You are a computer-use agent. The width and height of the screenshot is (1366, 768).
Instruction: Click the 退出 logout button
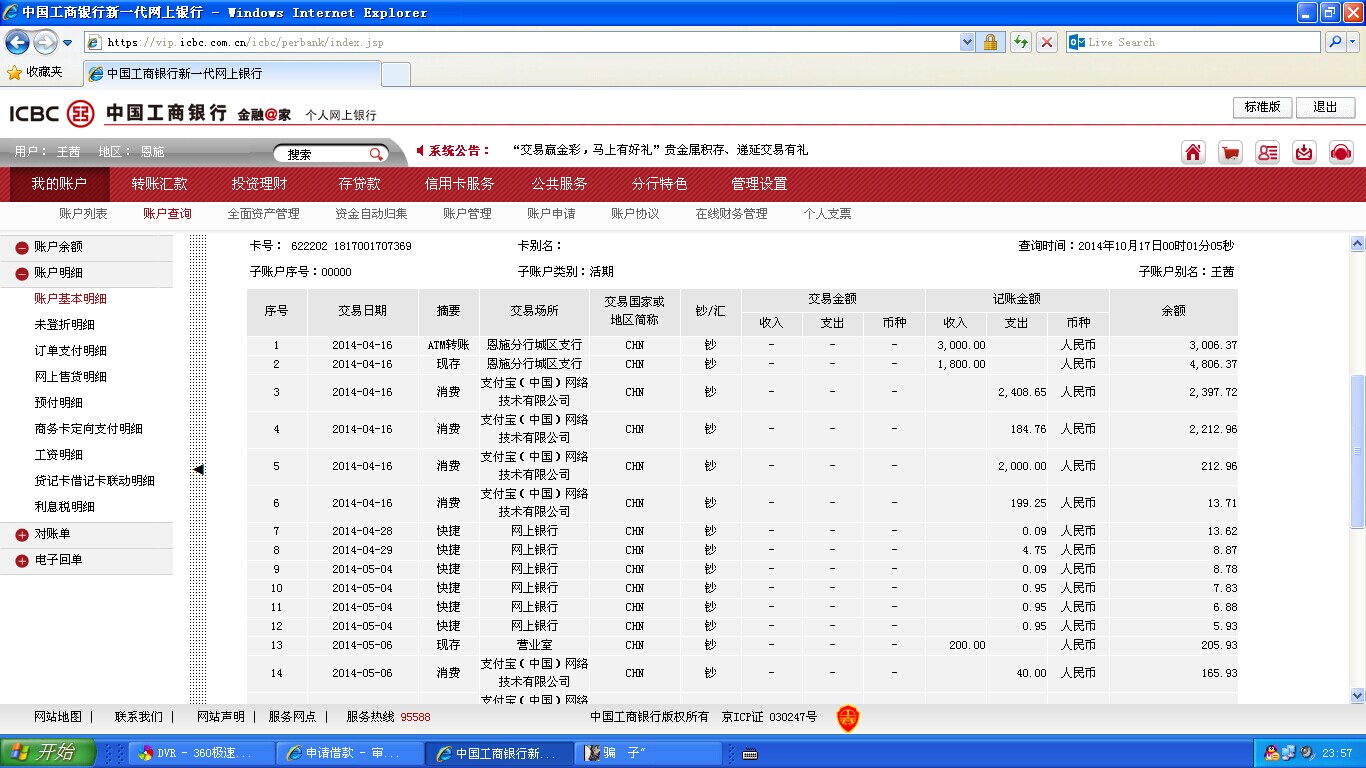1325,107
